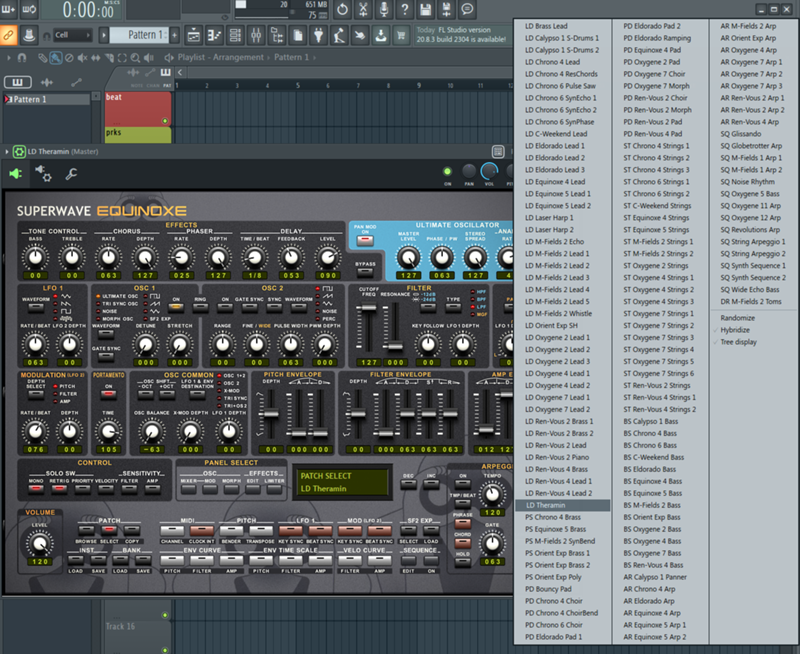Screen dimensions: 800x654
Task: Toggle the OSC 1 ON switch
Action: click(176, 307)
